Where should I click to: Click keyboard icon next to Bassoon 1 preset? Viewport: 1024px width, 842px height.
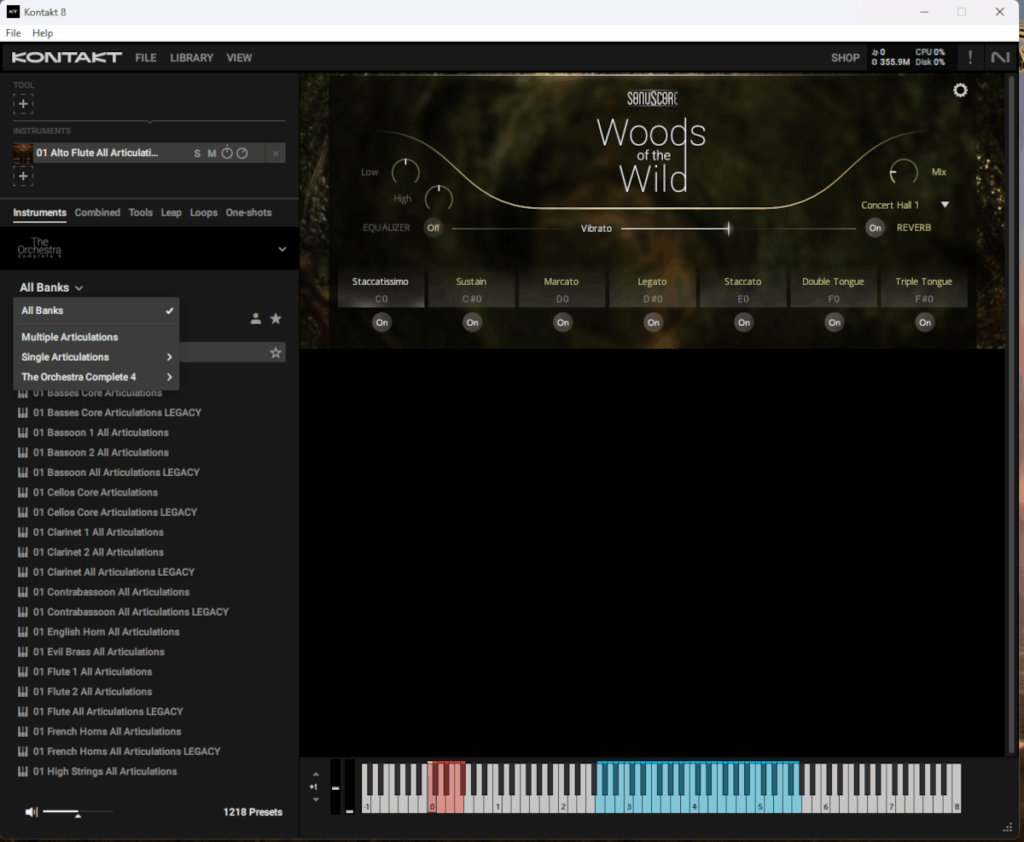23,432
